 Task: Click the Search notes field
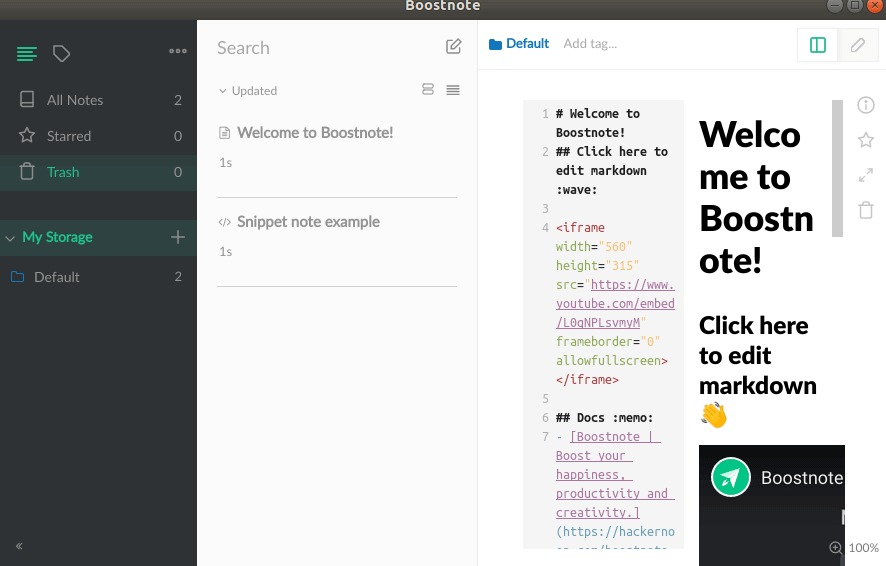325,48
